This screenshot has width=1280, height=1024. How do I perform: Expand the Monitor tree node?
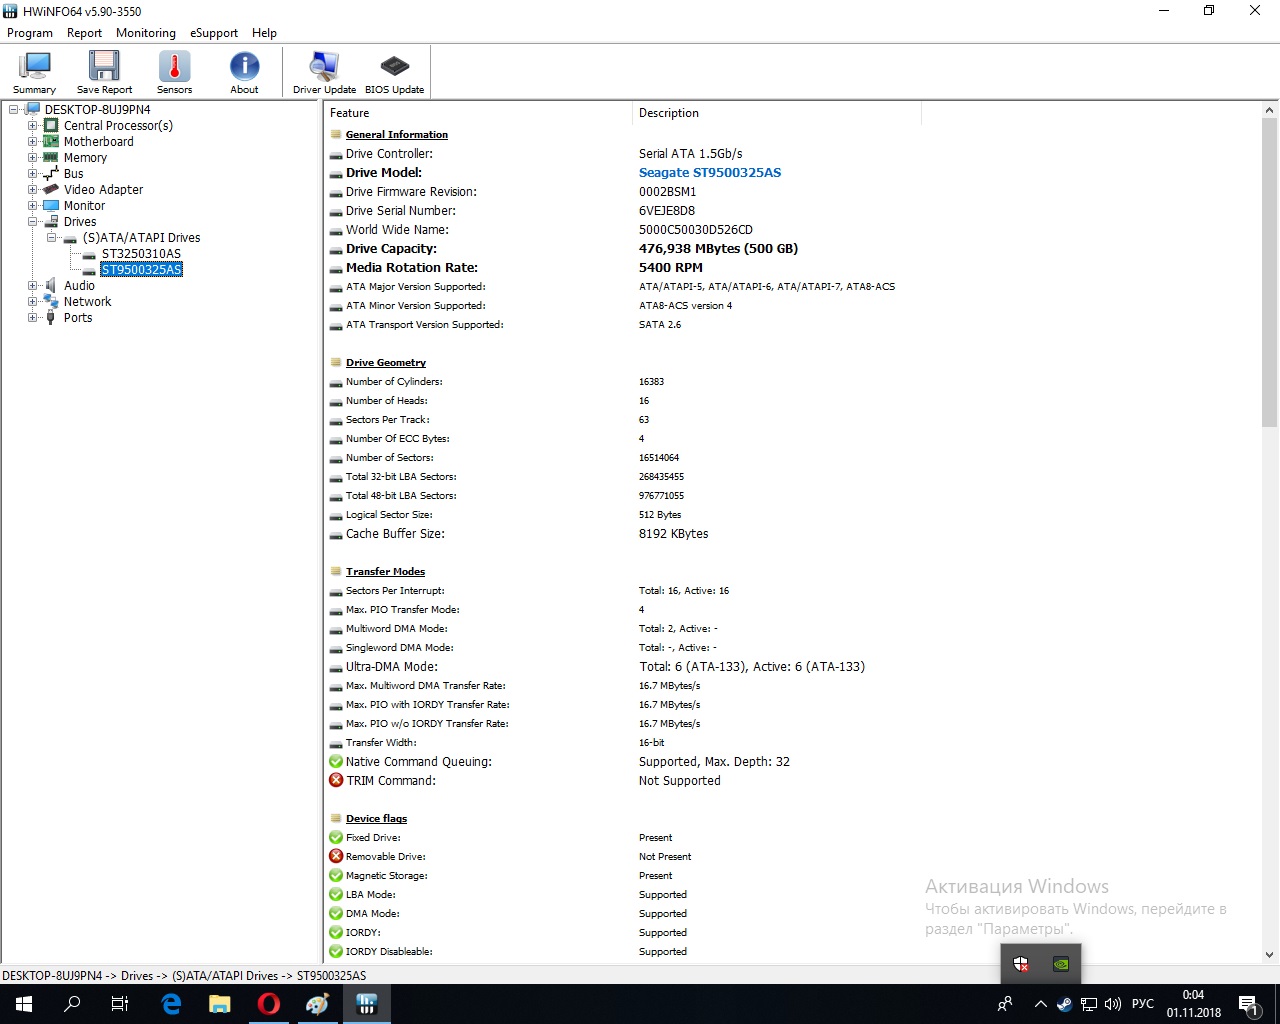pos(33,206)
